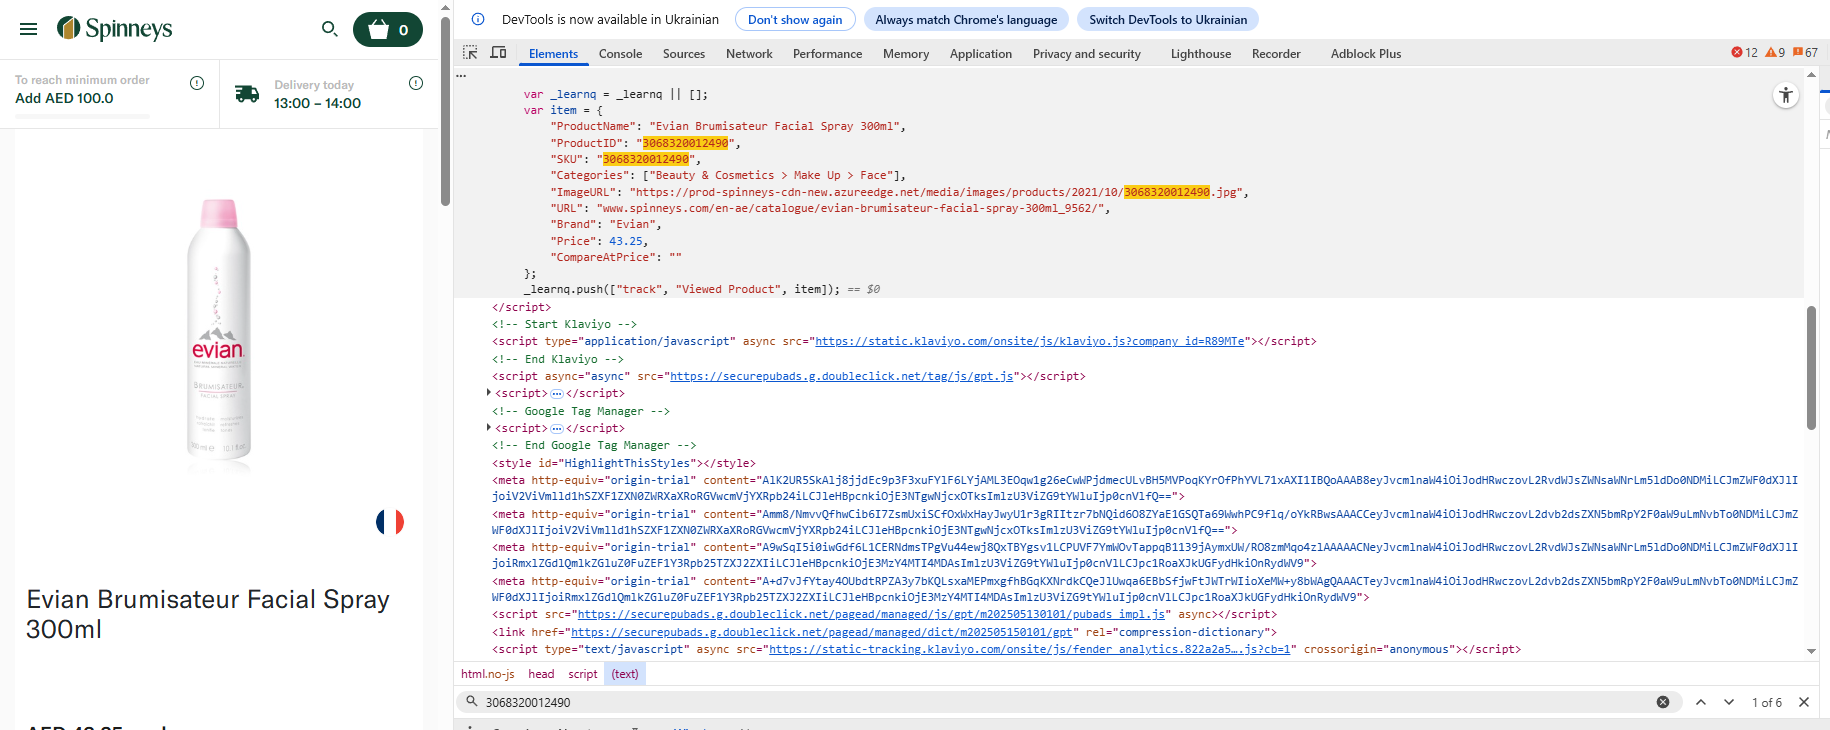The image size is (1830, 730).
Task: Click the Evian Brumisateur Facial Spray title
Action: pyautogui.click(x=208, y=614)
